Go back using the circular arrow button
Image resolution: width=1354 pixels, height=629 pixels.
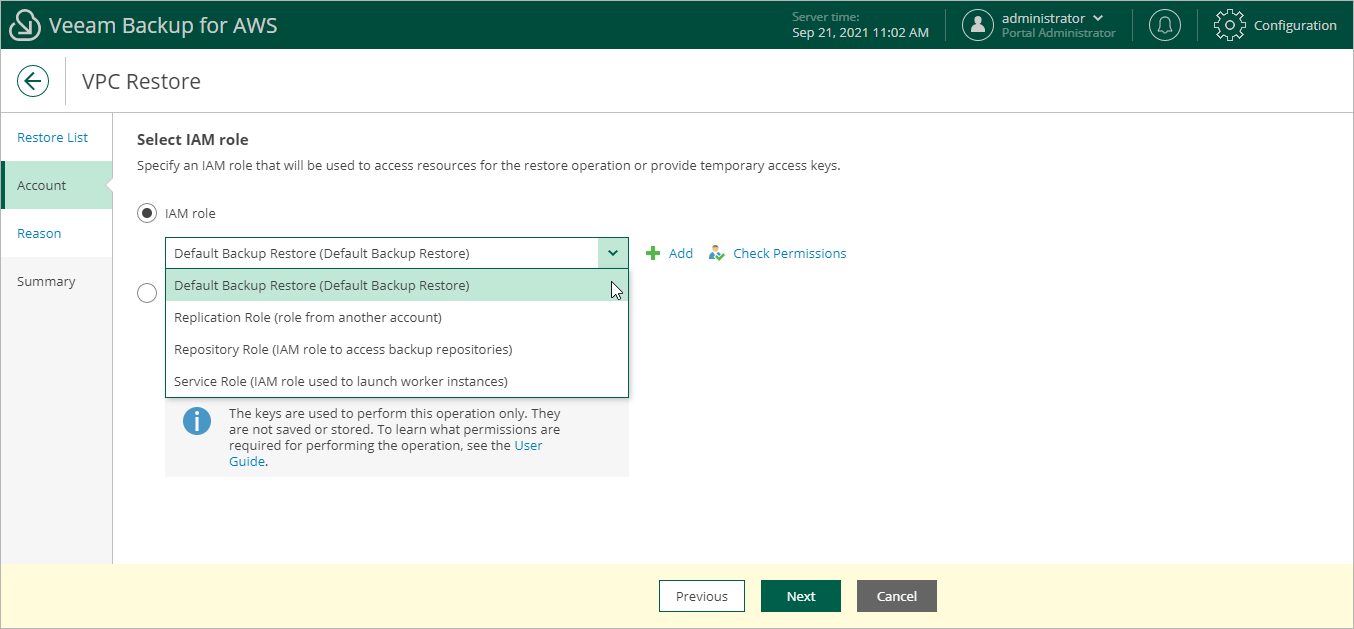(33, 81)
